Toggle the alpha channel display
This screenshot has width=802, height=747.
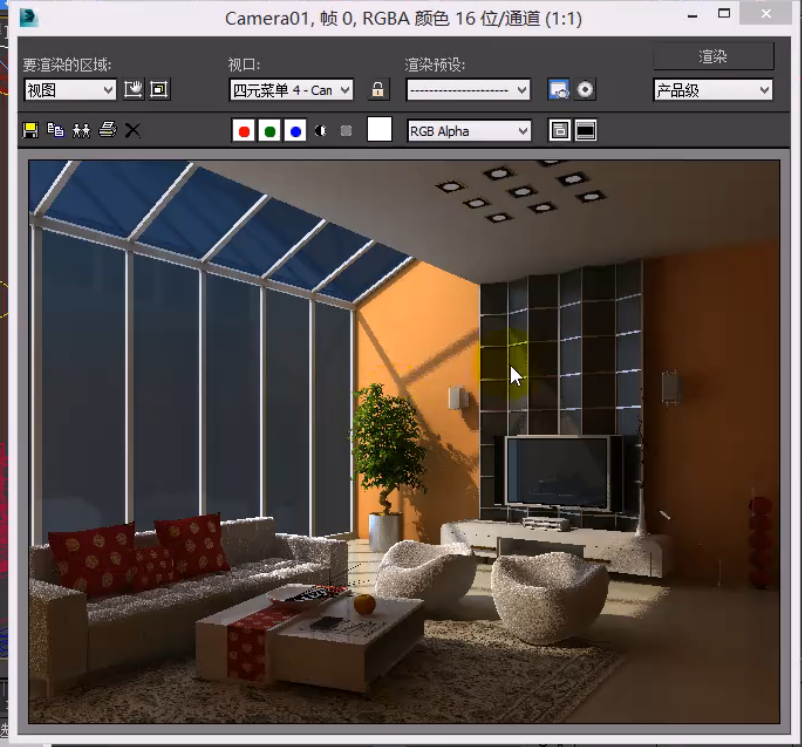coord(321,131)
